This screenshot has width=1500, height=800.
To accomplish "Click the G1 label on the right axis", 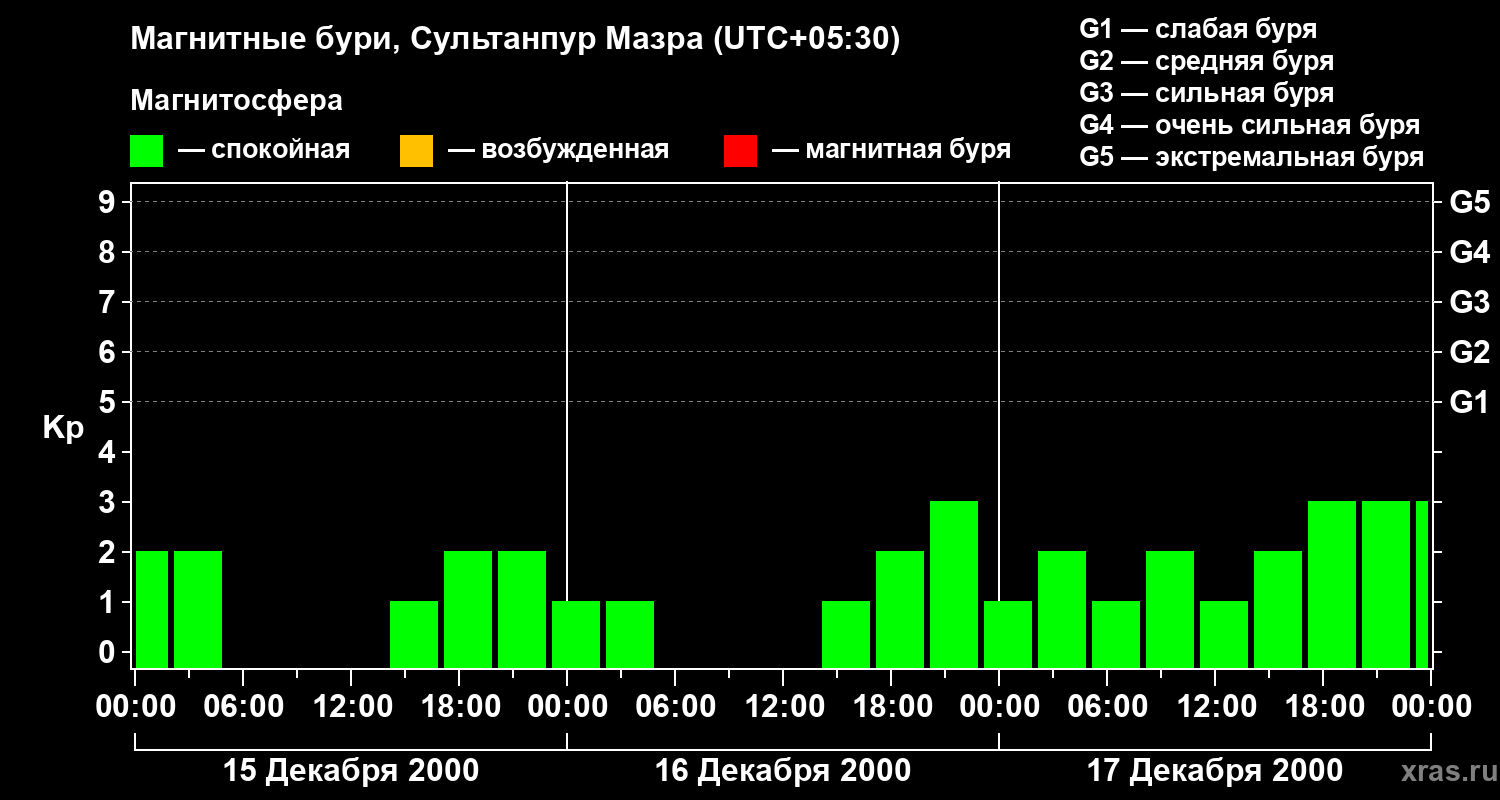I will coord(1470,403).
